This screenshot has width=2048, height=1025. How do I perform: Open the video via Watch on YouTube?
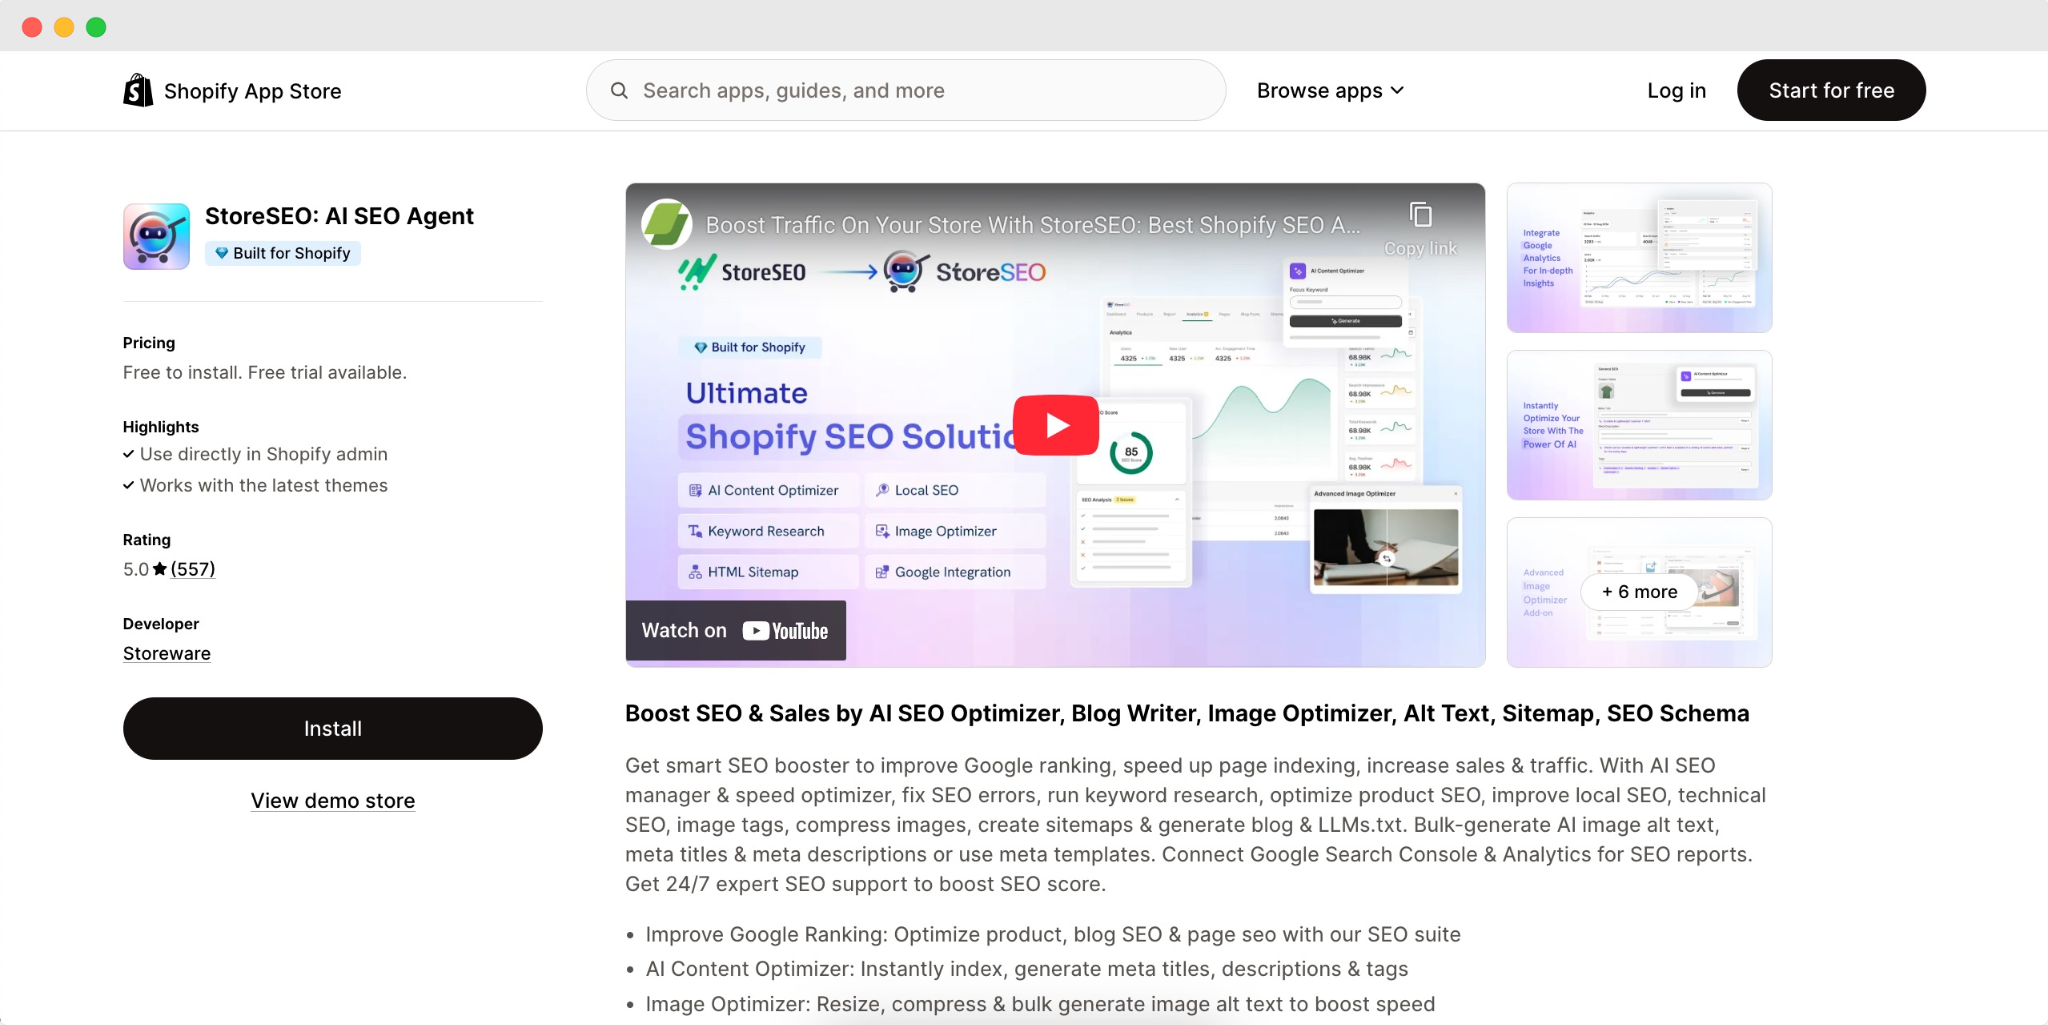[x=735, y=630]
